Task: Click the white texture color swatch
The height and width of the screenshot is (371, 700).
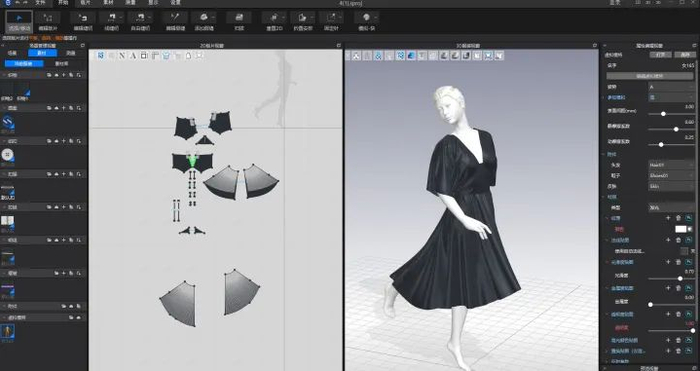Action: [680, 229]
